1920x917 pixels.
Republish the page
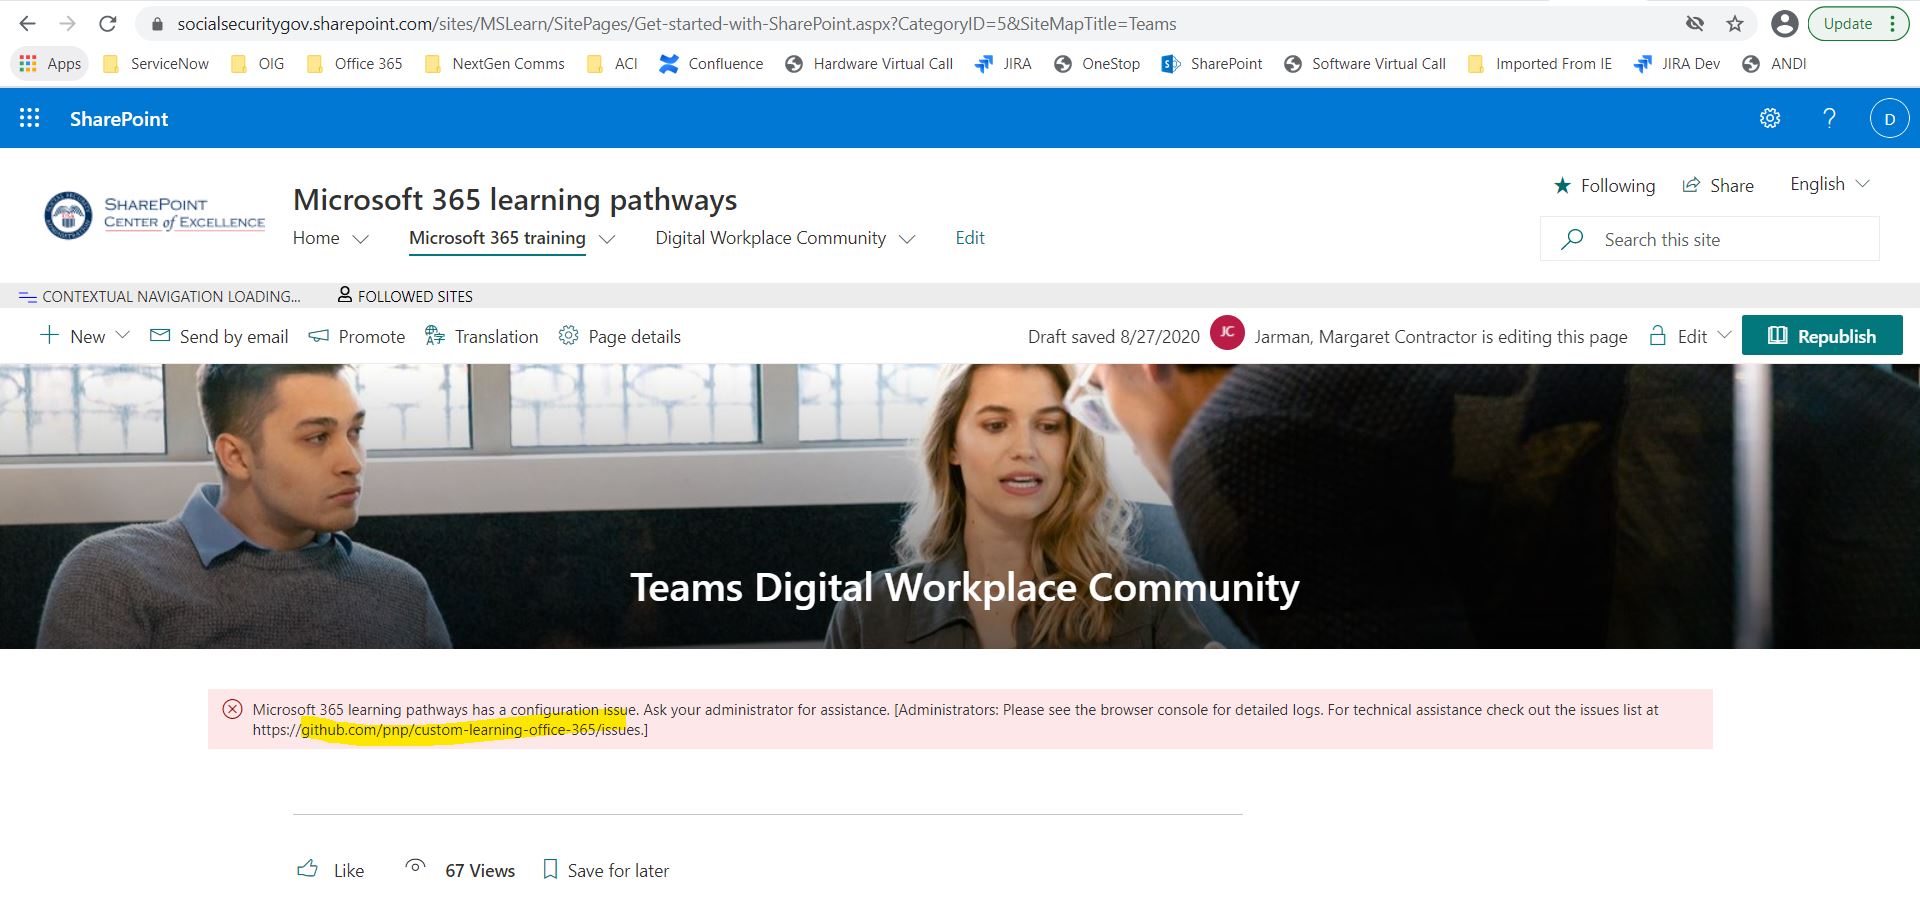click(x=1822, y=335)
